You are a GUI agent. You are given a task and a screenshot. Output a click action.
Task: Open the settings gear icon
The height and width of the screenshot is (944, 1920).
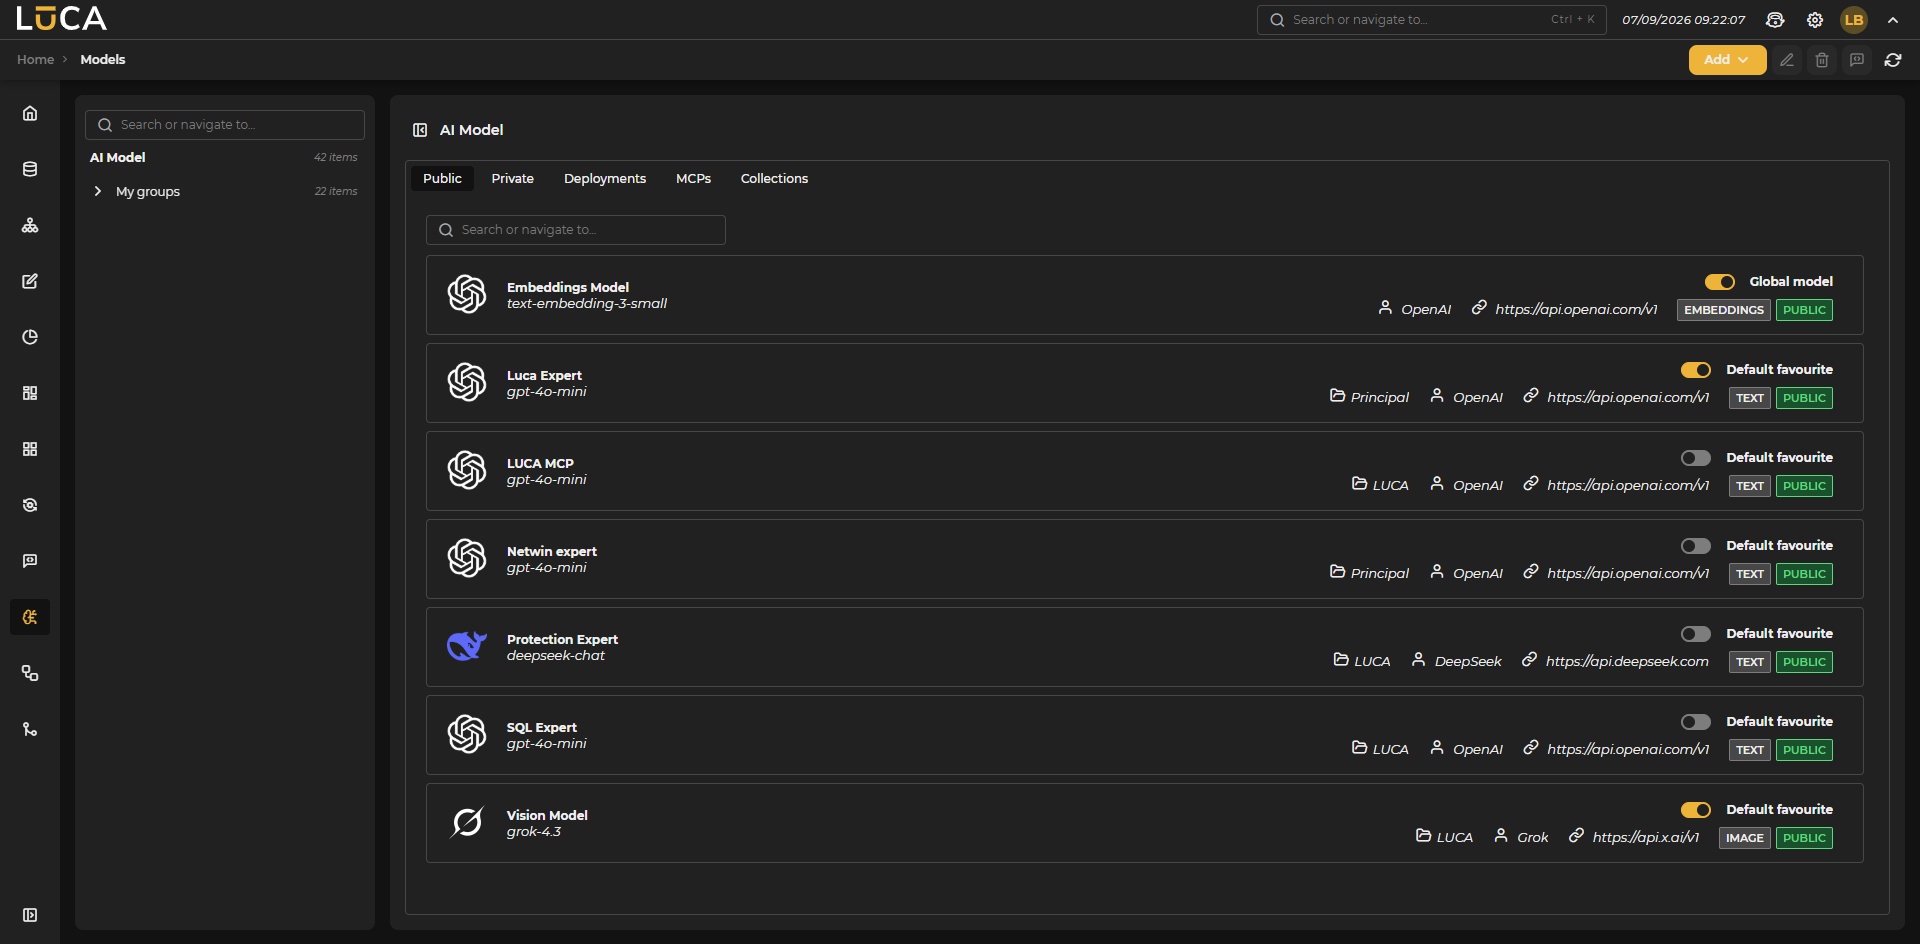(1815, 20)
